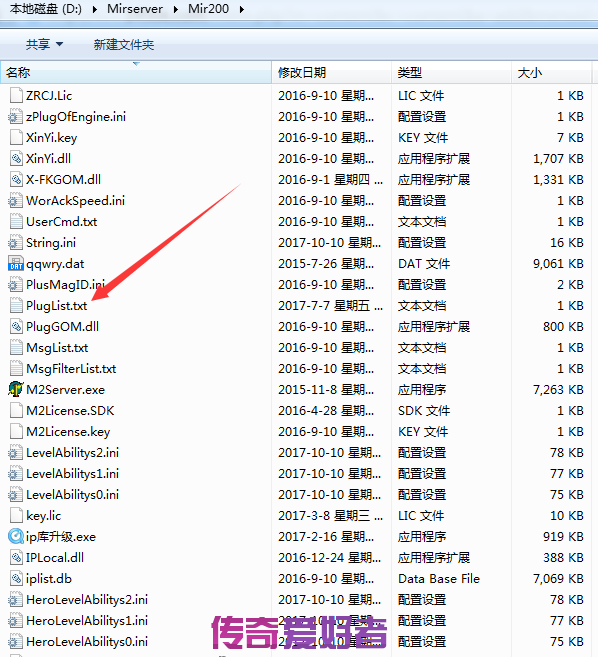The width and height of the screenshot is (598, 657).
Task: Select the String.ini settings icon
Action: coord(16,243)
